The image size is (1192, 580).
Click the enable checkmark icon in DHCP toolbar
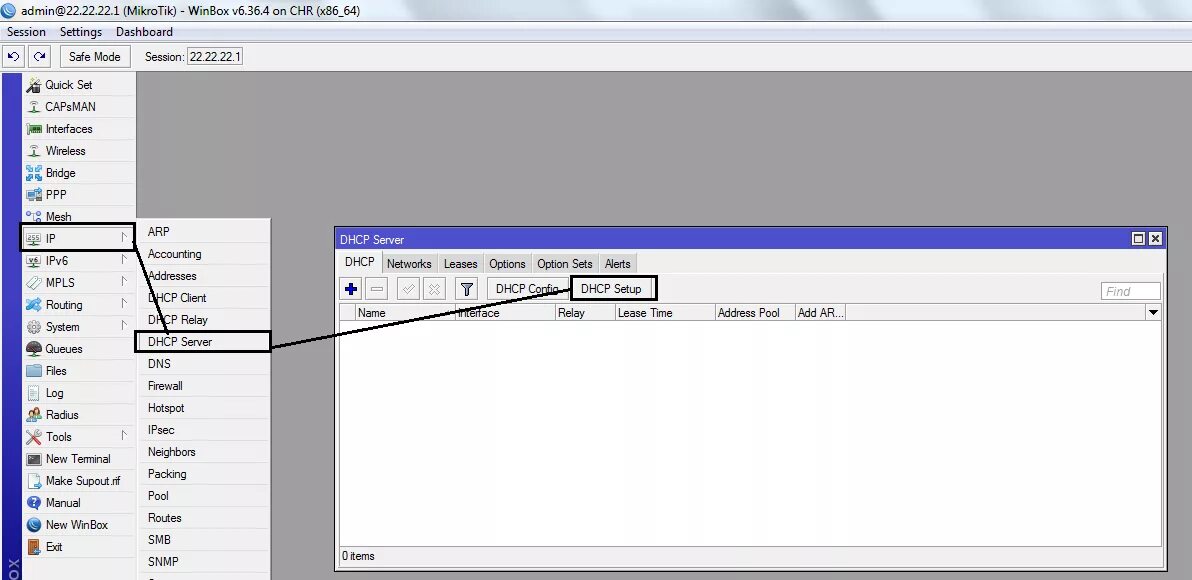[408, 289]
